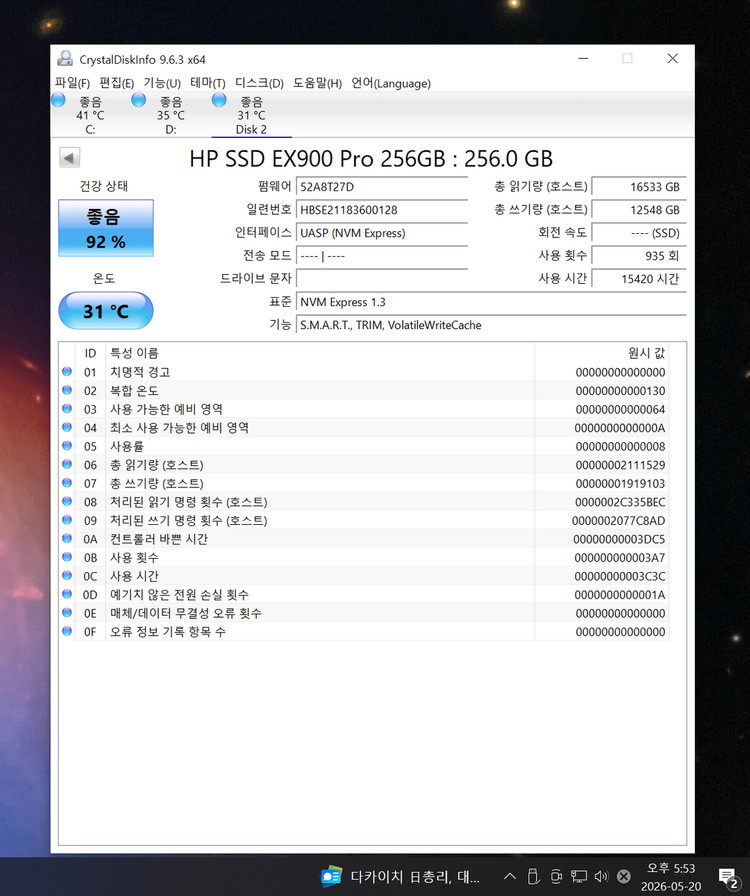Click the firmware field 52A8T27D
Image resolution: width=750 pixels, height=896 pixels.
tap(382, 187)
